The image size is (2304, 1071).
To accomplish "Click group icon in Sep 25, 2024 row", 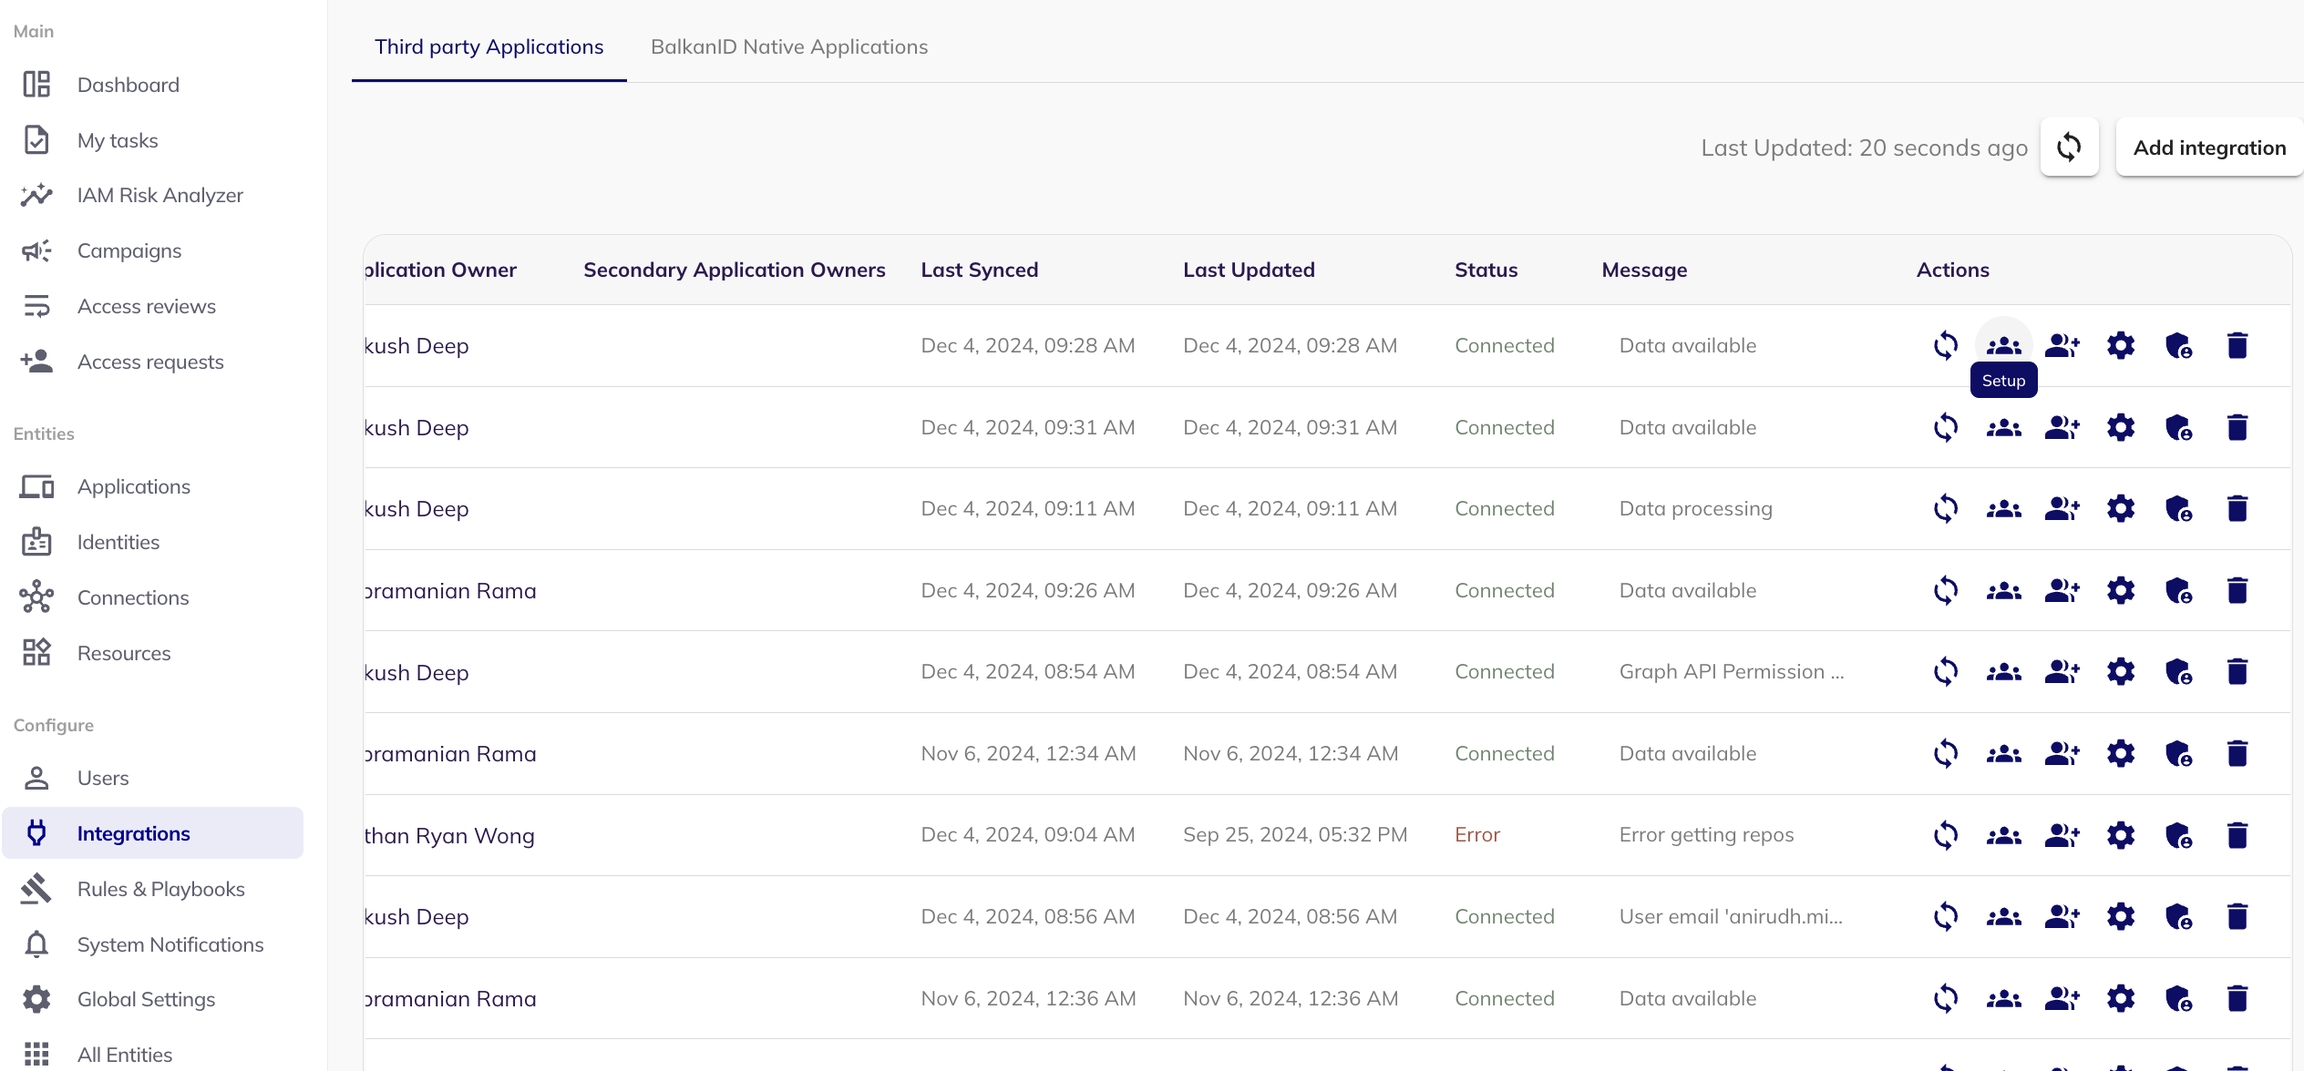I will click(x=2003, y=835).
